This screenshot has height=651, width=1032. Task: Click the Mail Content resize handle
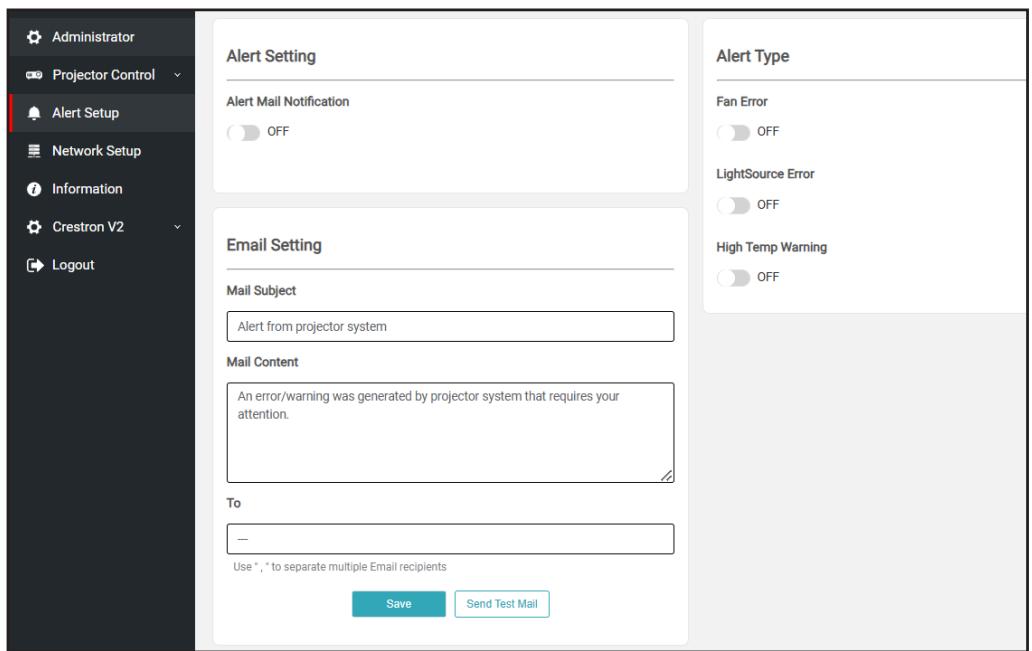coord(666,475)
